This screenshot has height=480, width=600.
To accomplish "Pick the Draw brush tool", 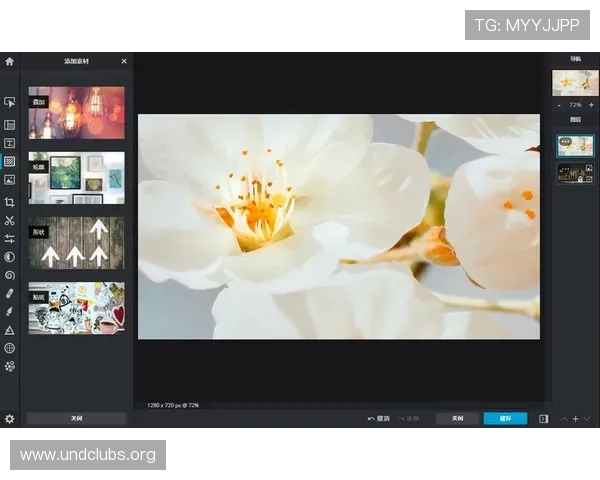I will (9, 311).
